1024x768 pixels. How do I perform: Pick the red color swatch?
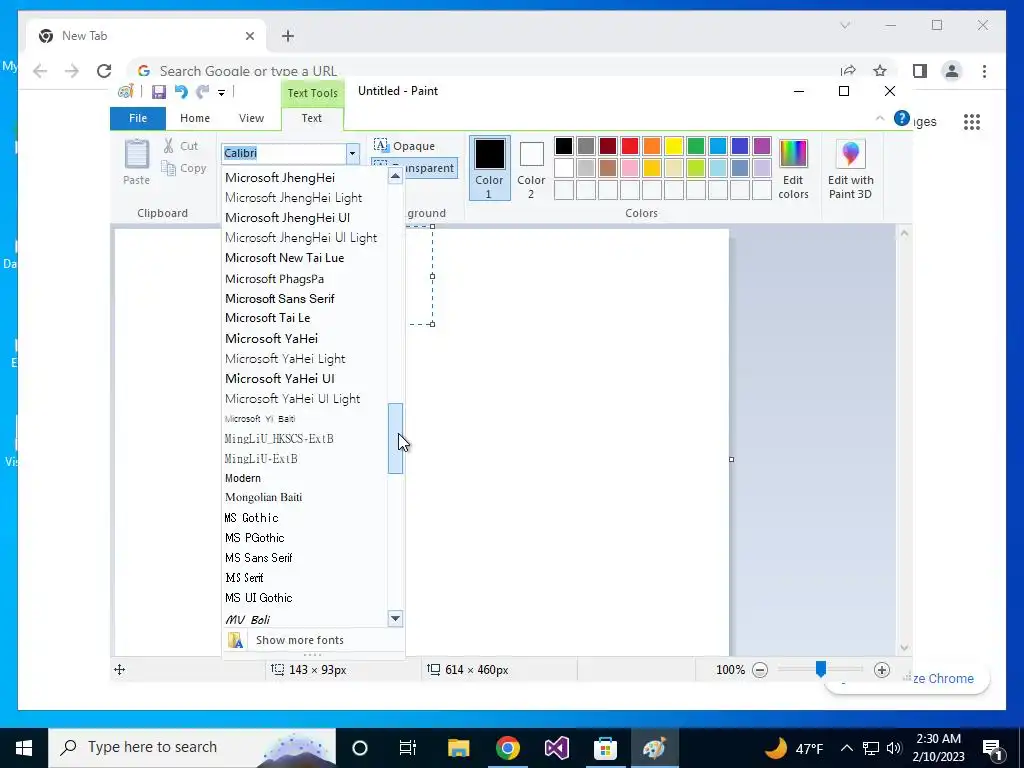click(x=630, y=146)
